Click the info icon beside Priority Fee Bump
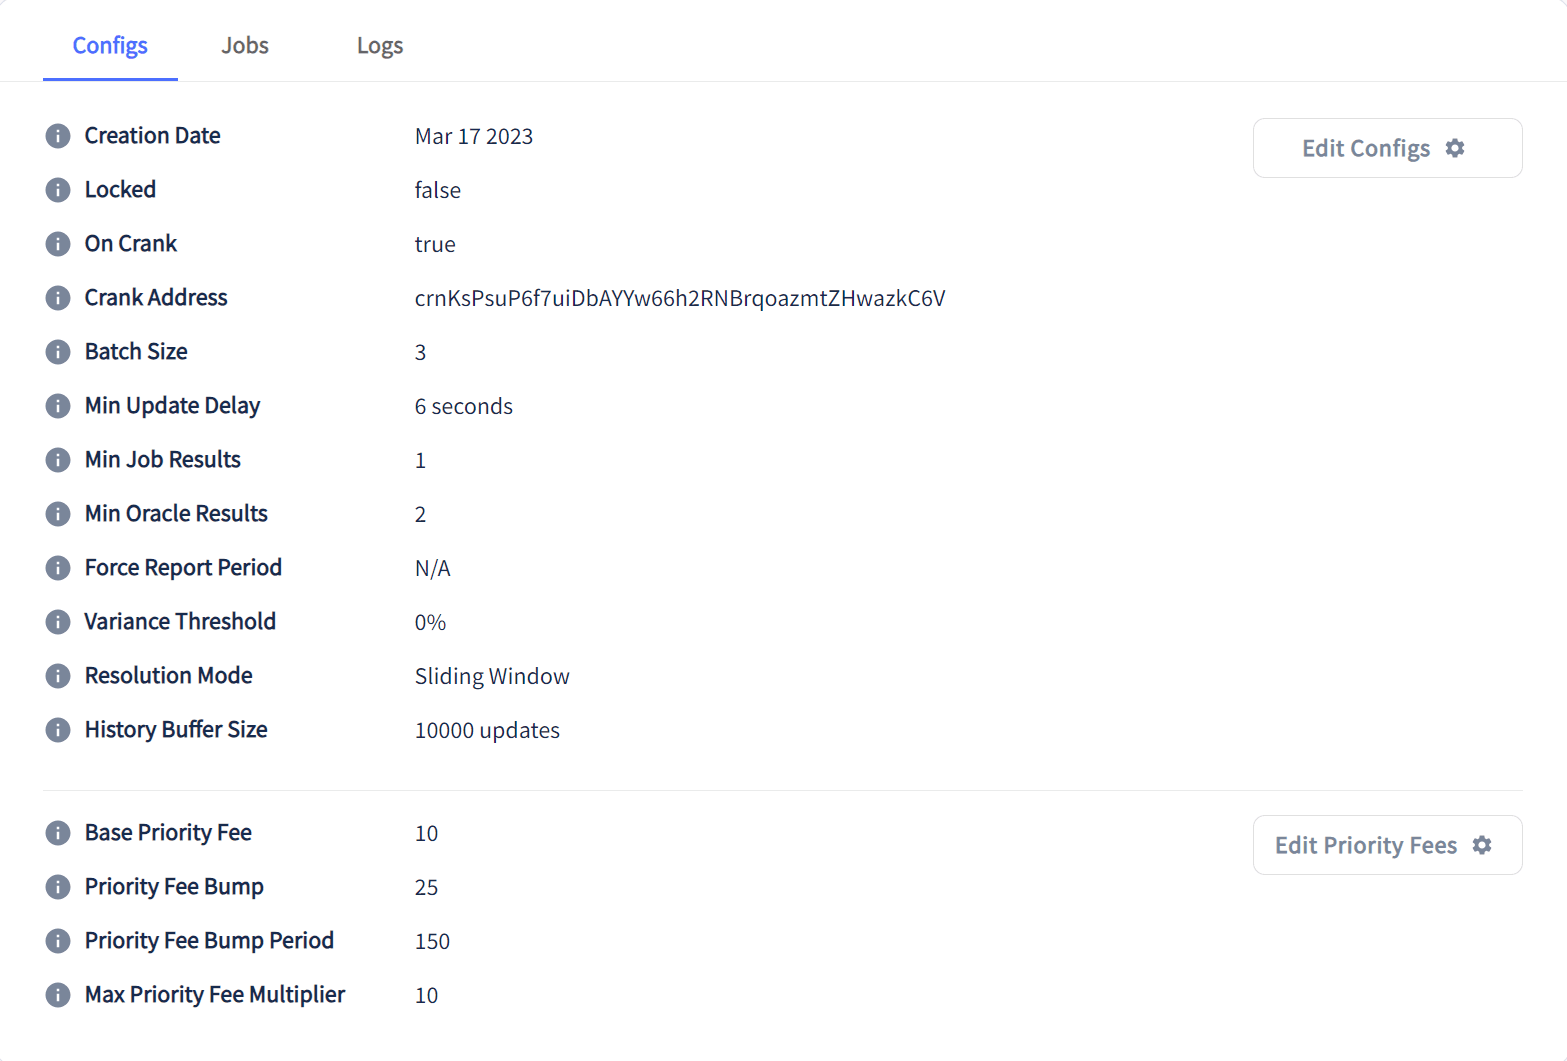The width and height of the screenshot is (1567, 1061). pyautogui.click(x=57, y=886)
